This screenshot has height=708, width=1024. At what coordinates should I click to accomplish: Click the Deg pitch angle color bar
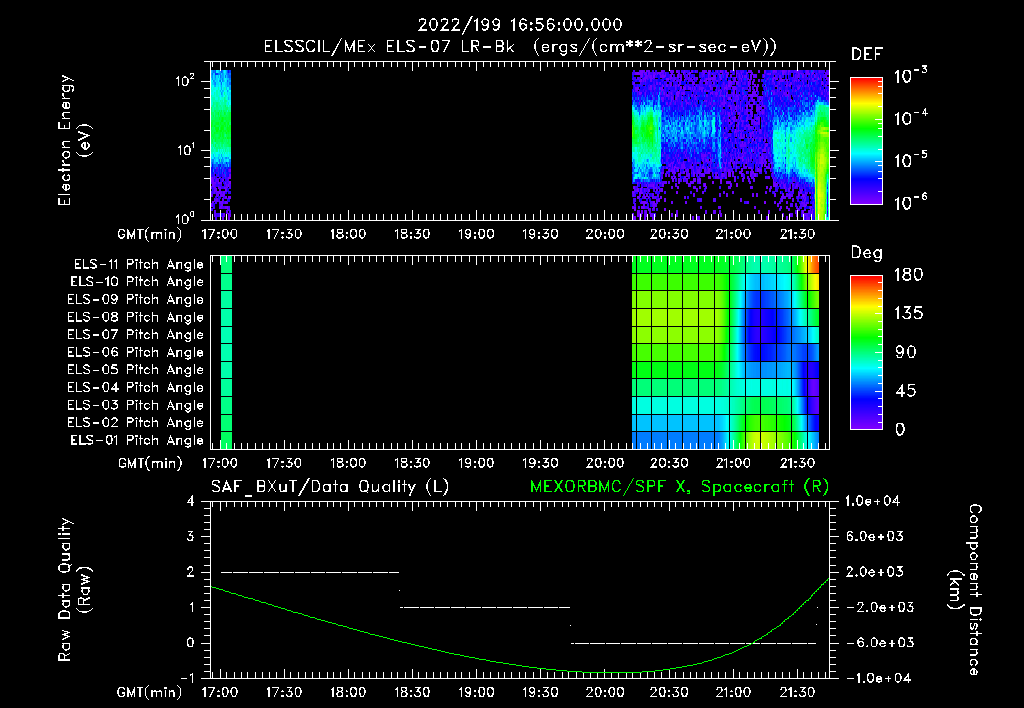866,352
